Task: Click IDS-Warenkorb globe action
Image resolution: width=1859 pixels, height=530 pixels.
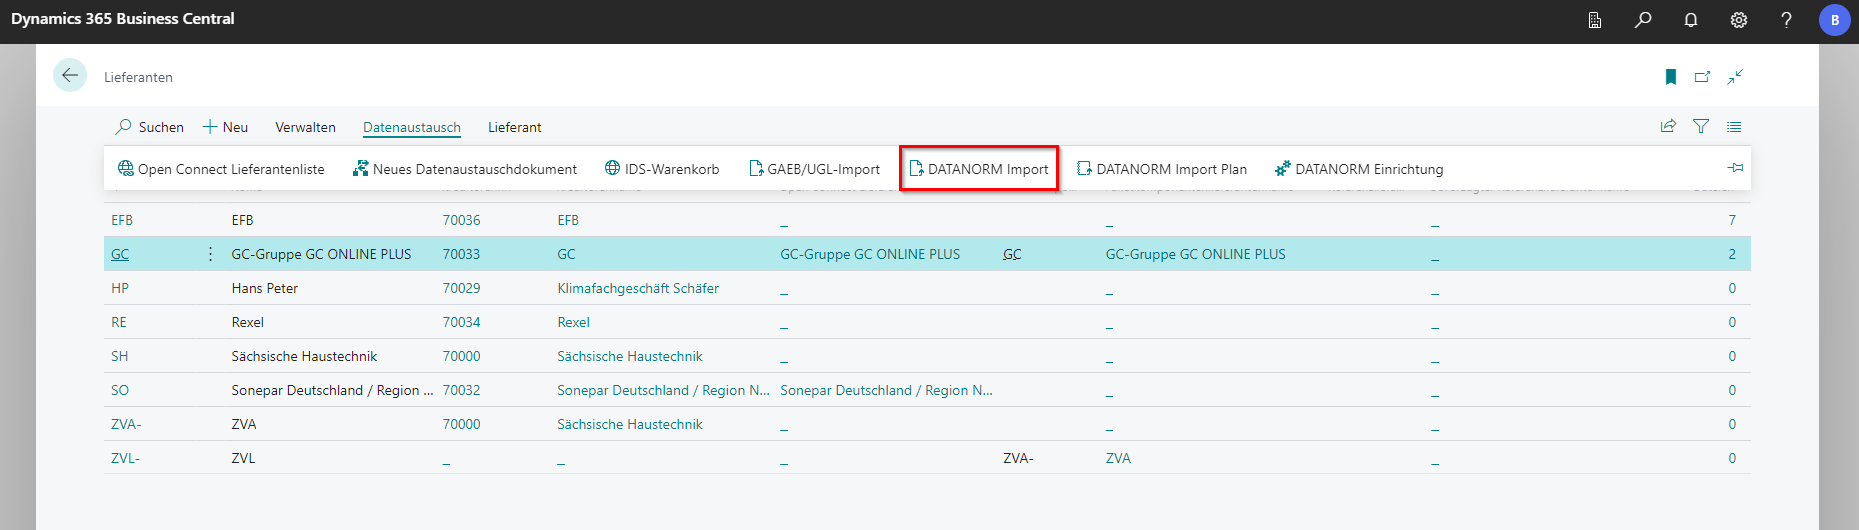Action: 662,169
